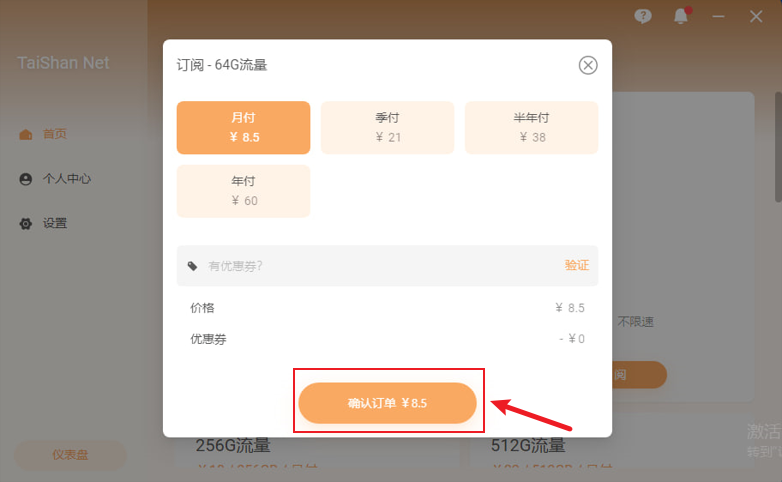Pick the 半年付 ¥38 billing option
The height and width of the screenshot is (482, 782).
pyautogui.click(x=531, y=127)
